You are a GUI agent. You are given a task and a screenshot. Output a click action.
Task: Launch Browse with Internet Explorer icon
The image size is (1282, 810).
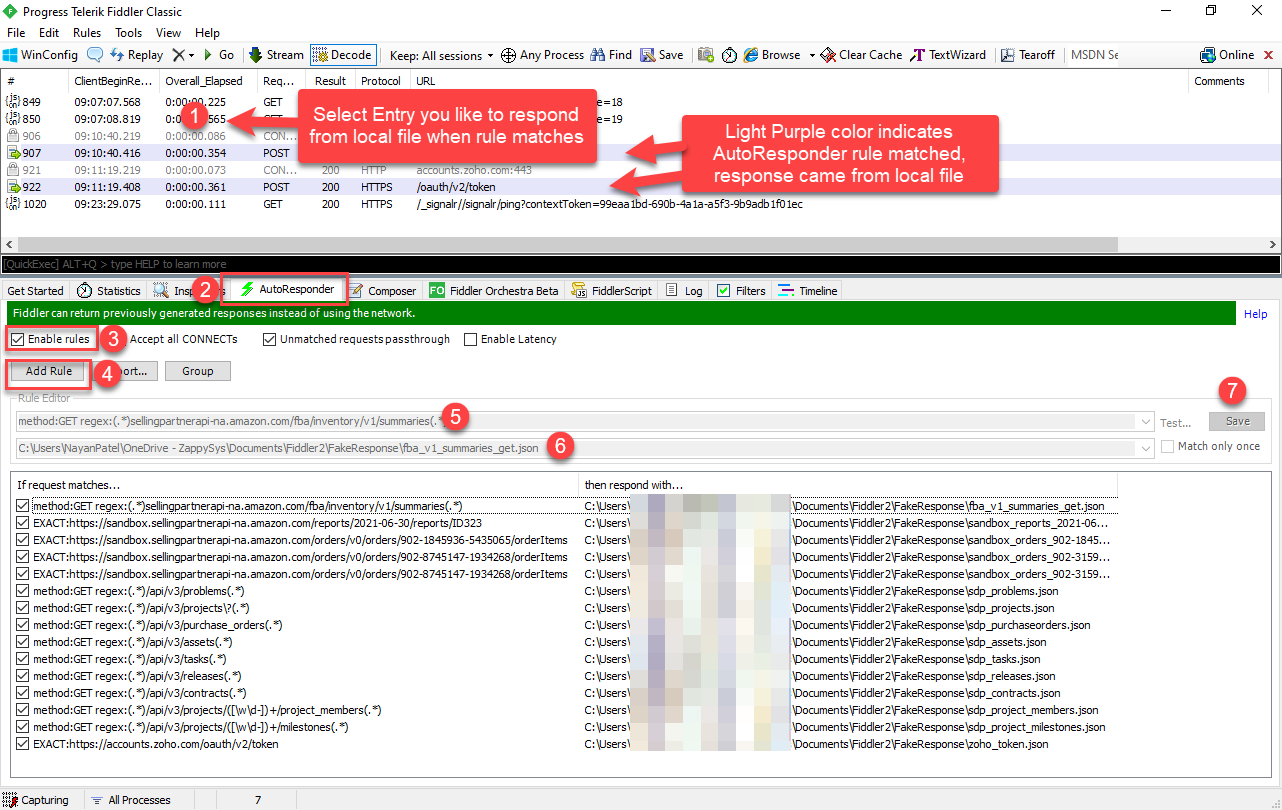pyautogui.click(x=772, y=55)
